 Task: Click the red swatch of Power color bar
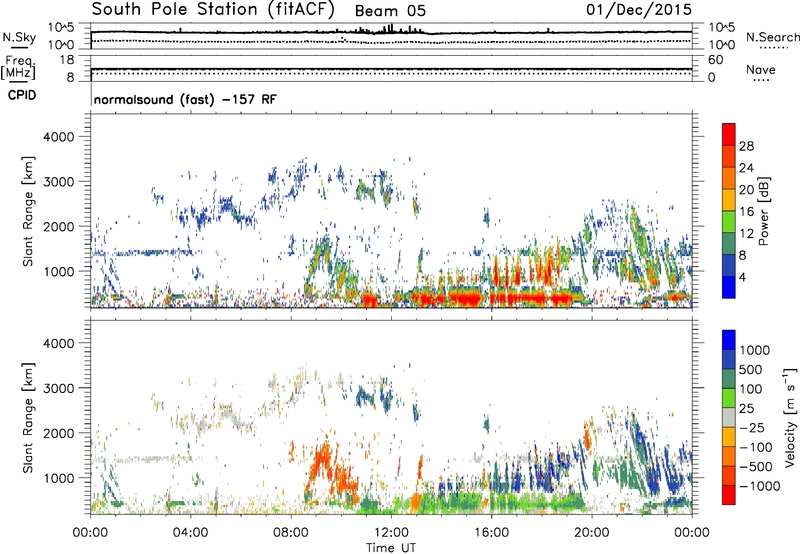coord(729,133)
